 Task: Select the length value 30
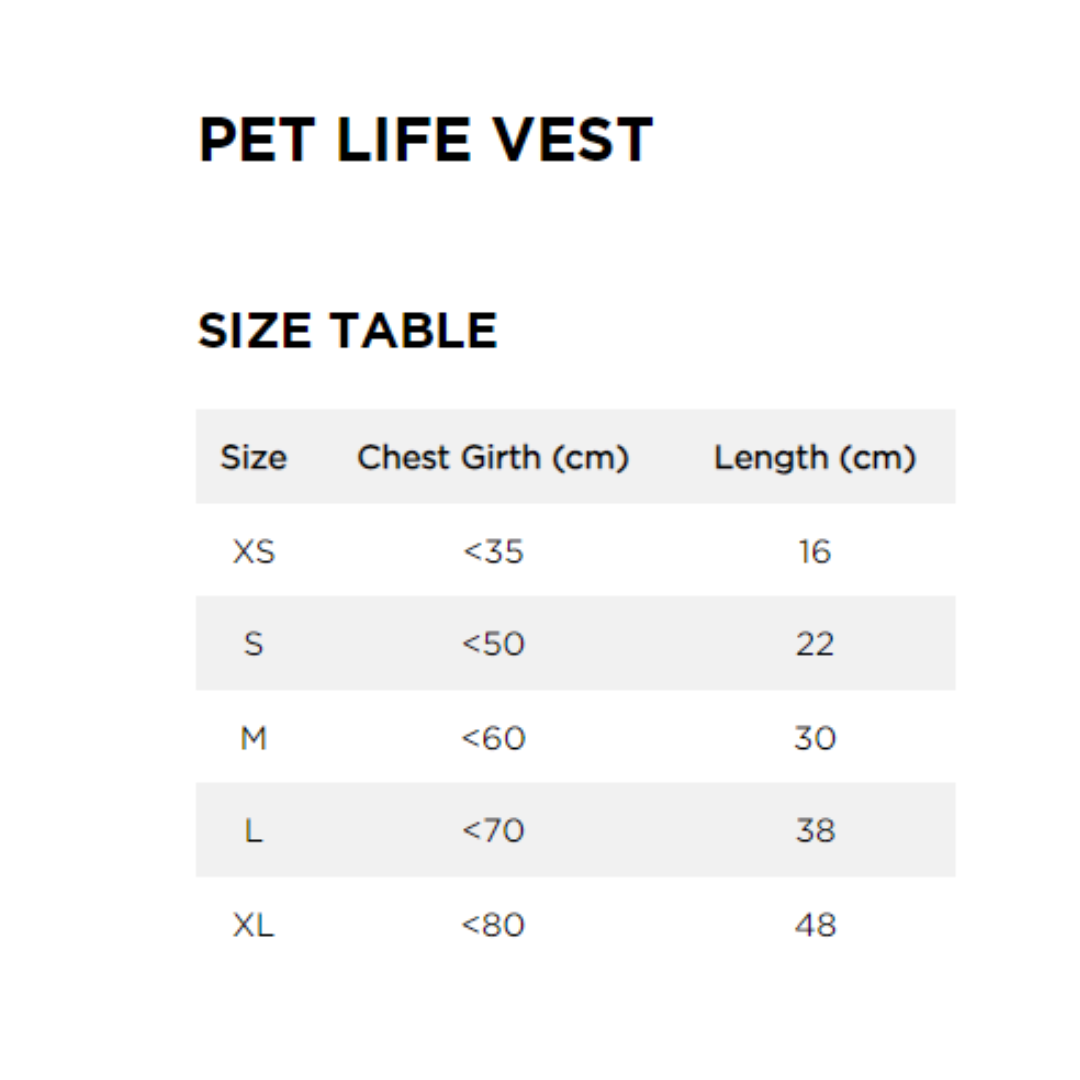(x=815, y=738)
